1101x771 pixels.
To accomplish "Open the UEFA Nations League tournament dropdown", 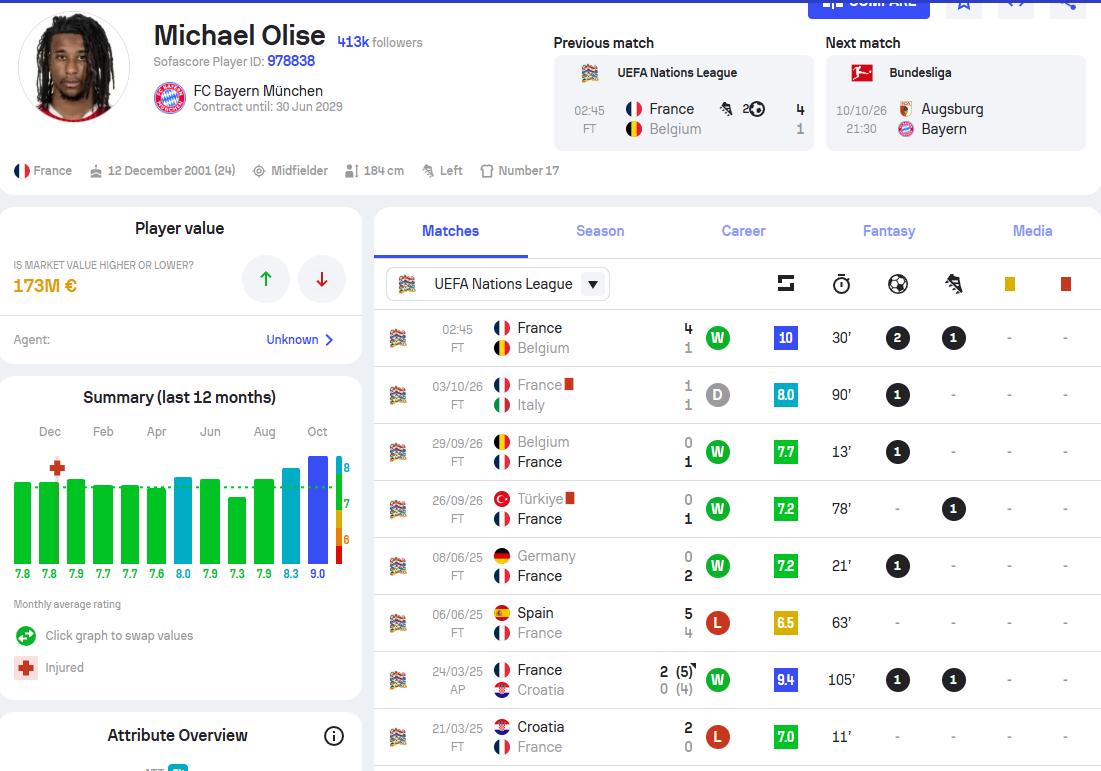I will tap(498, 284).
